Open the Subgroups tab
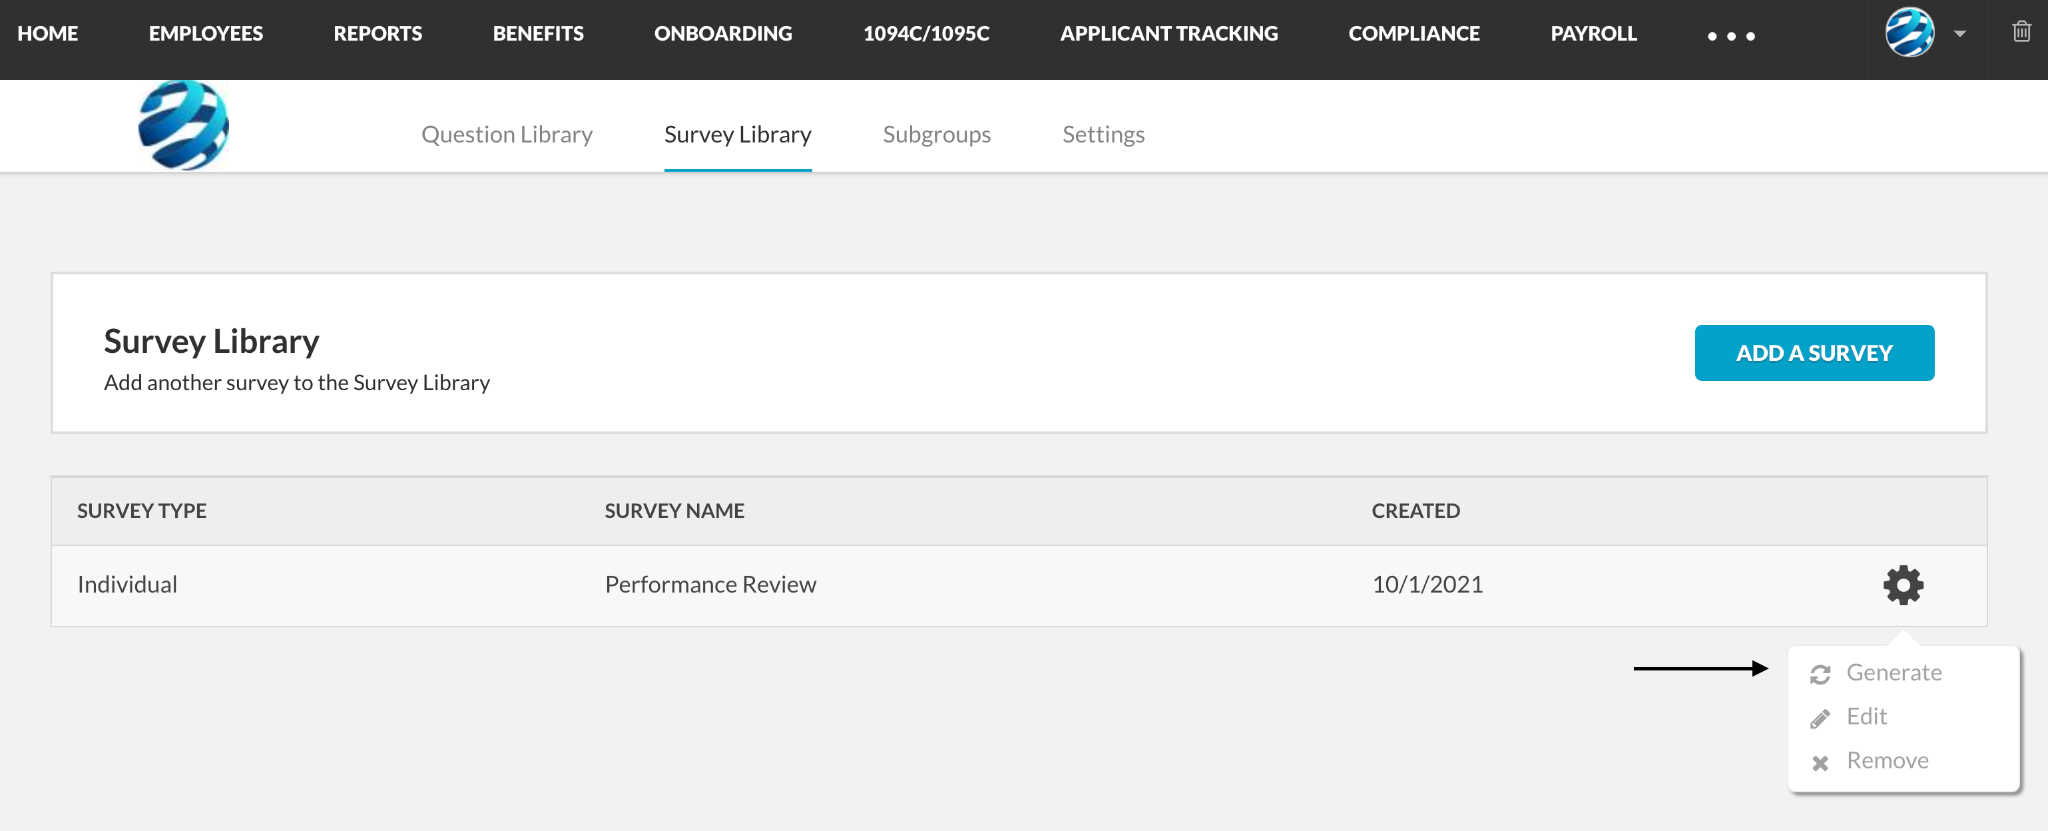This screenshot has height=831, width=2048. pyautogui.click(x=937, y=134)
